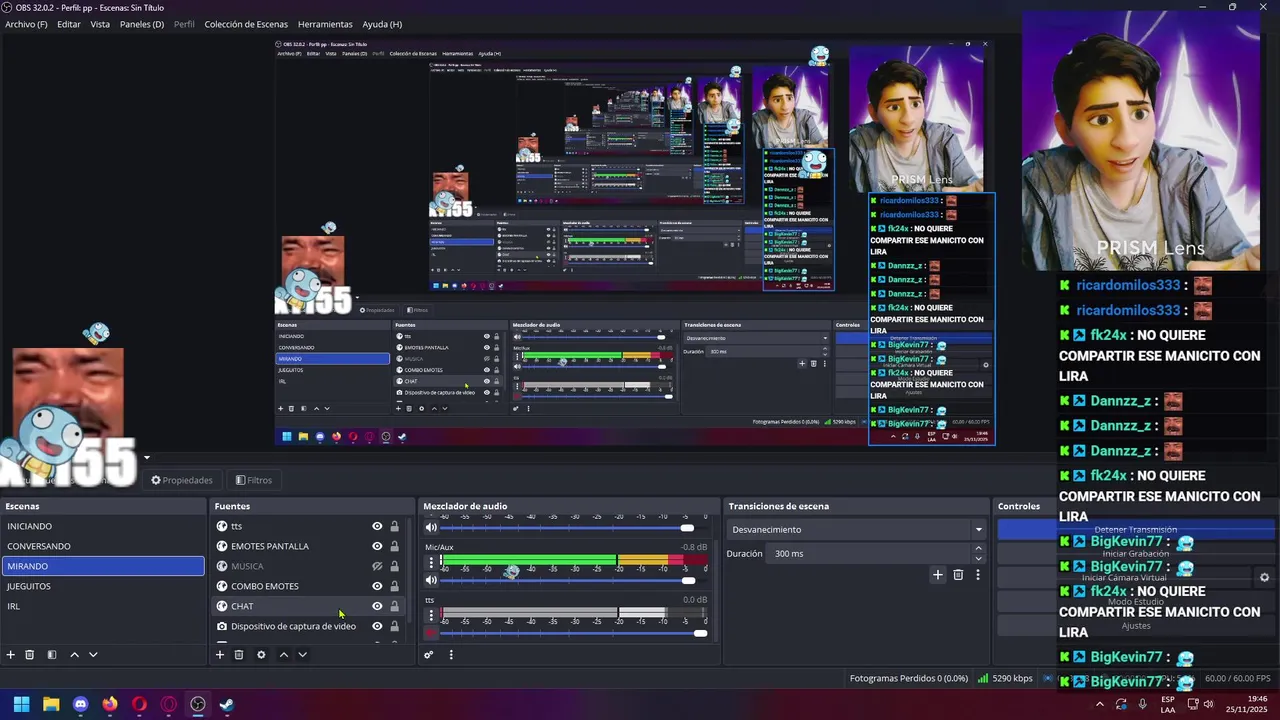Open Herramientas menu
The width and height of the screenshot is (1280, 720).
click(x=325, y=24)
